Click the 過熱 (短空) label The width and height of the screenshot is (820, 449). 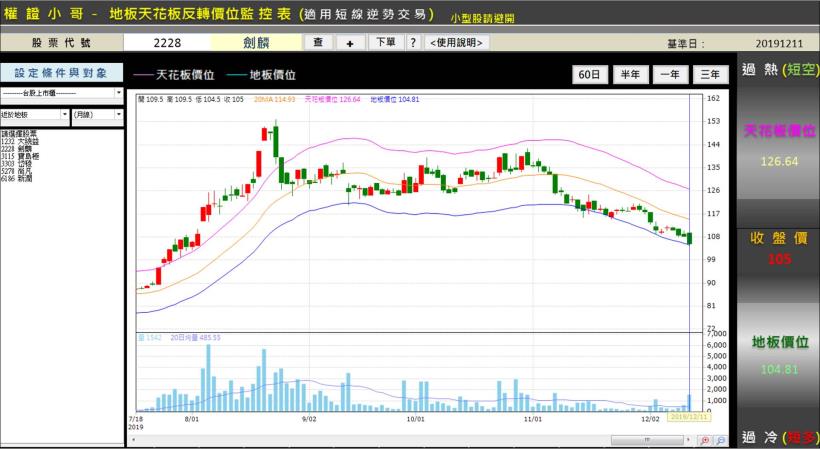(x=779, y=70)
